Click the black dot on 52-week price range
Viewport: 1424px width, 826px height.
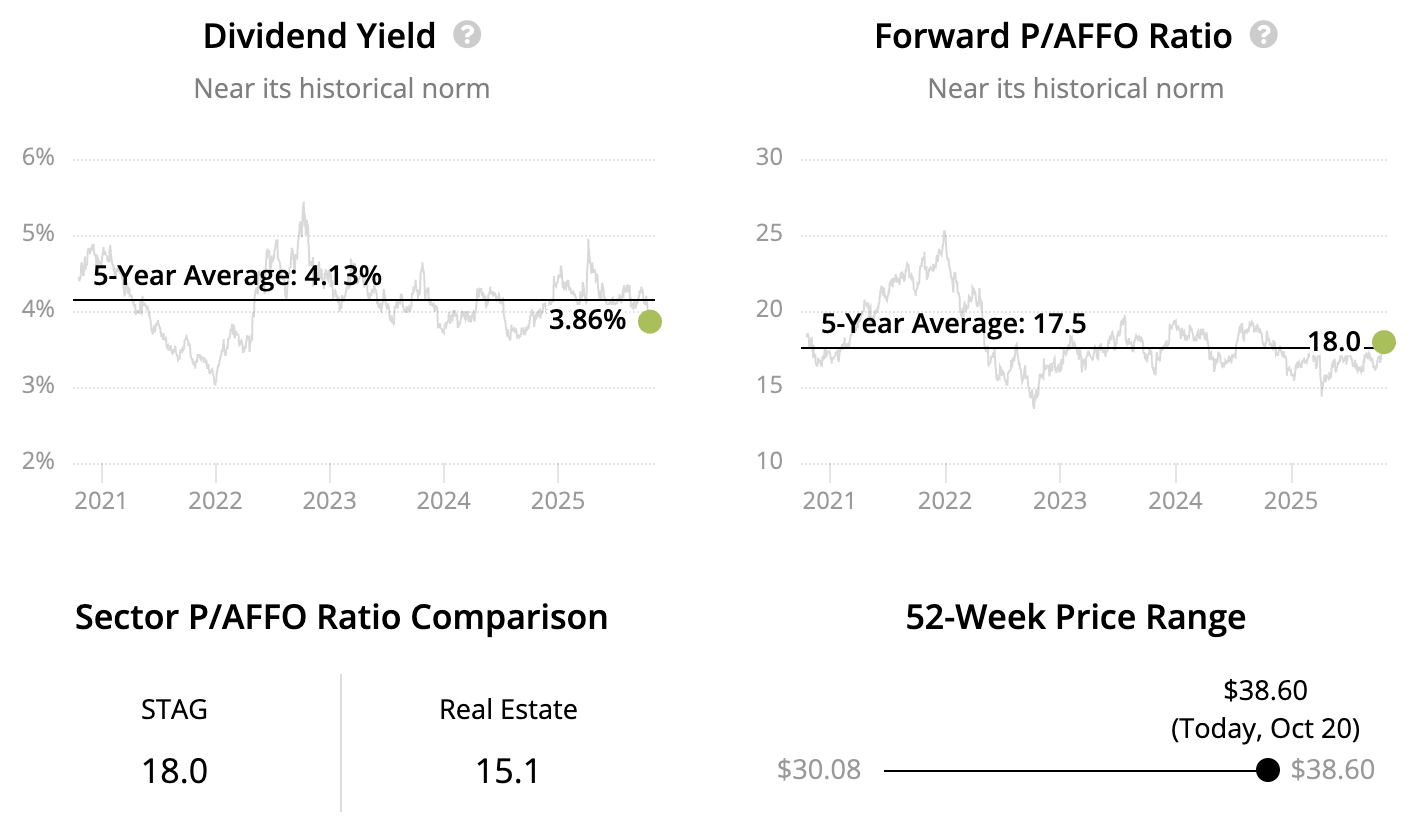[x=1267, y=770]
